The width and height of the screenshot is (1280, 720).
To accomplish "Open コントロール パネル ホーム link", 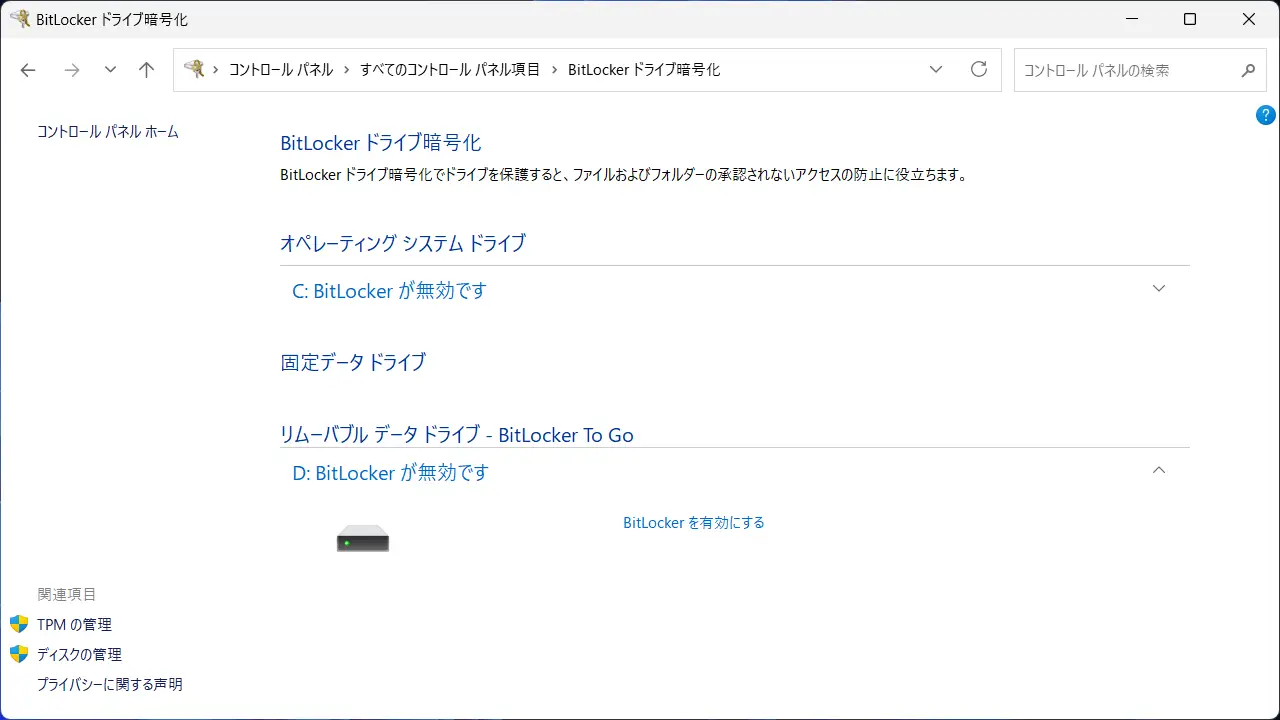I will click(x=108, y=132).
